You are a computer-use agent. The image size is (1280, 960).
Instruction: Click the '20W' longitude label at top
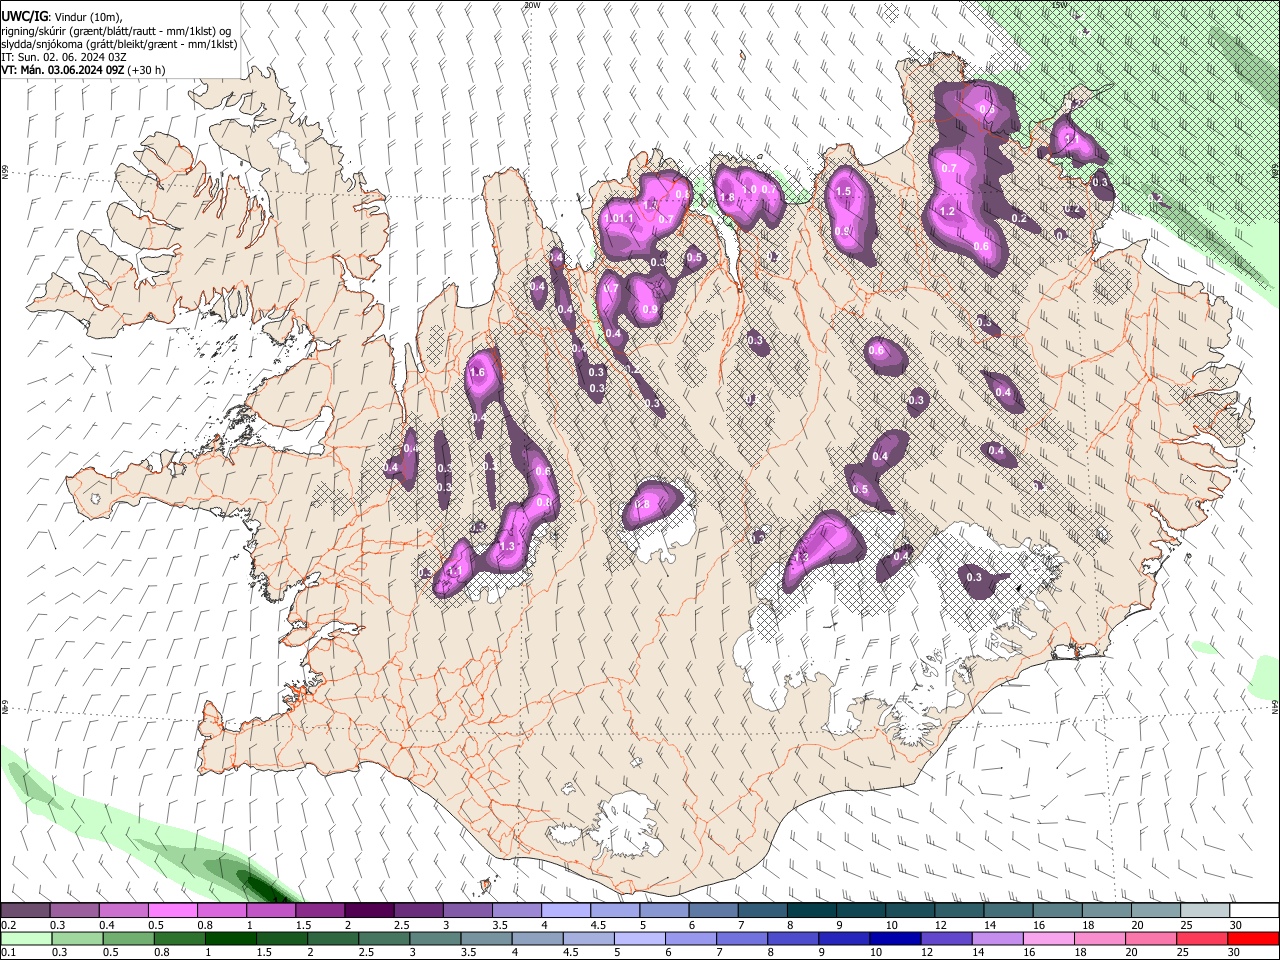click(531, 5)
